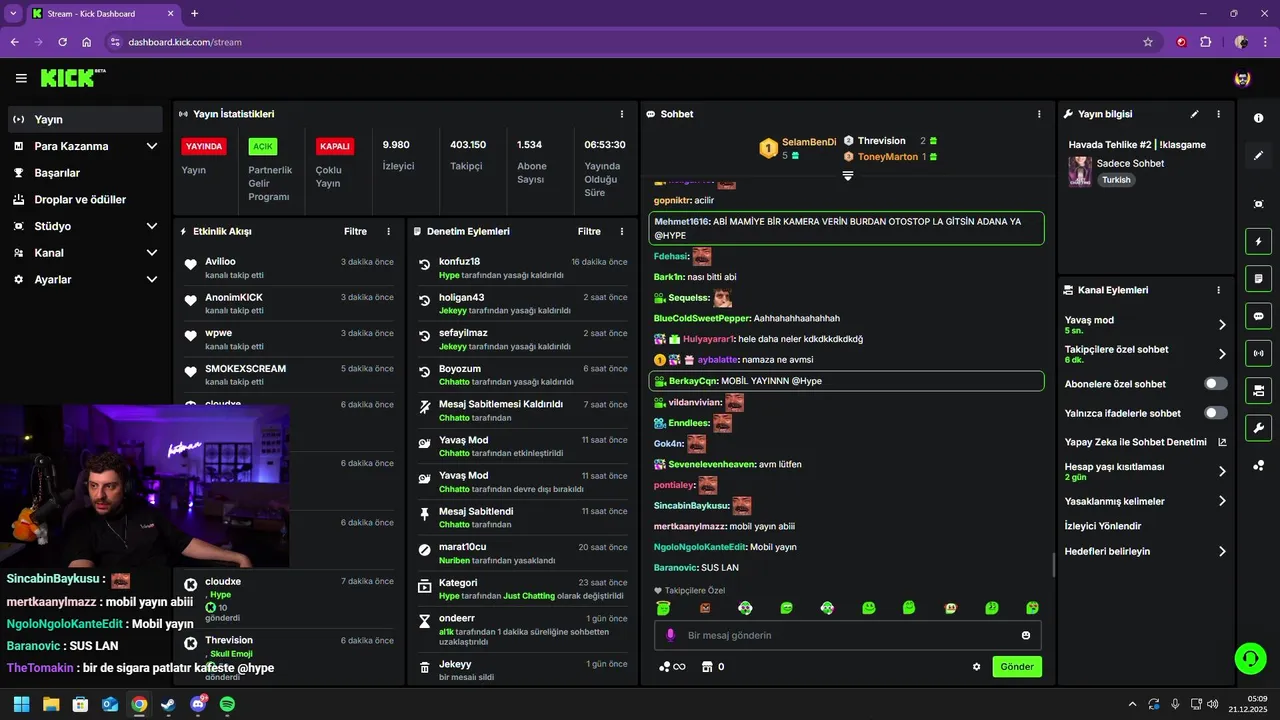This screenshot has height=720, width=1280.
Task: Click the pencil edit icon in Yayın bilgisi
Action: pos(1194,114)
